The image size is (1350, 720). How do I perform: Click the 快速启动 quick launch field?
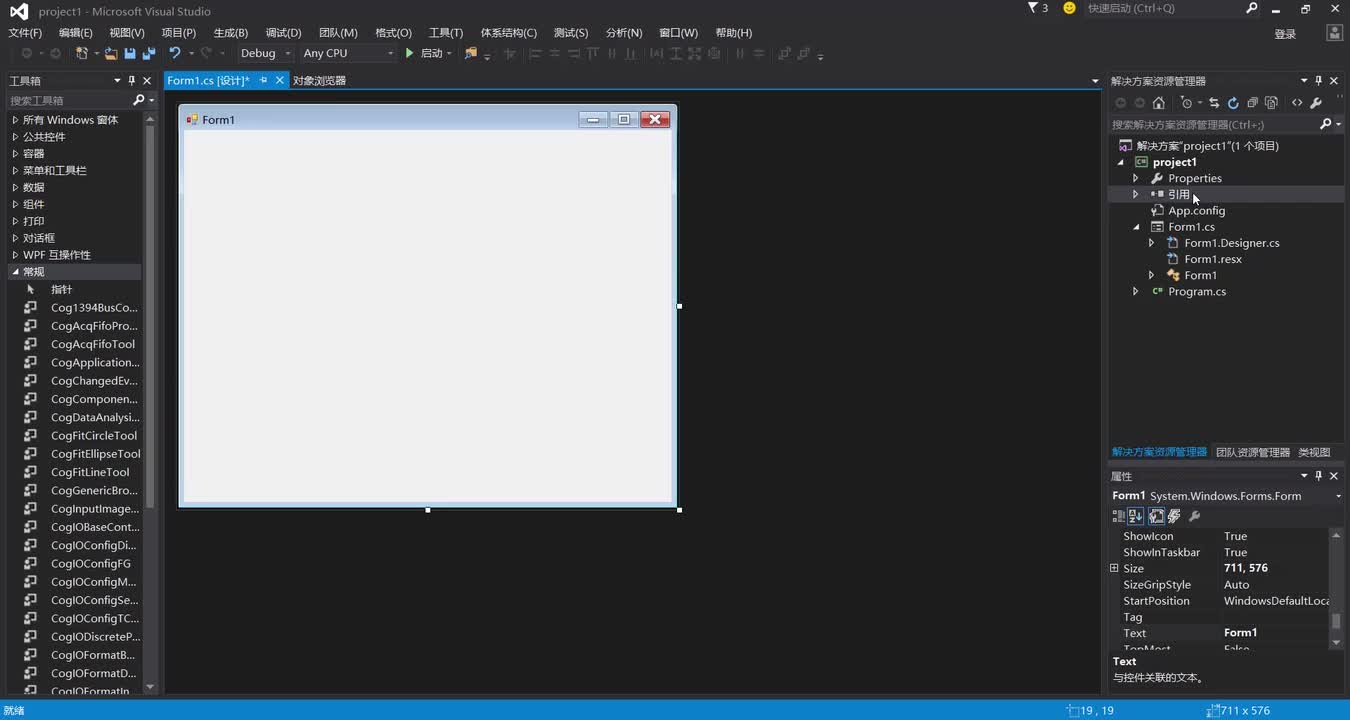tap(1163, 8)
